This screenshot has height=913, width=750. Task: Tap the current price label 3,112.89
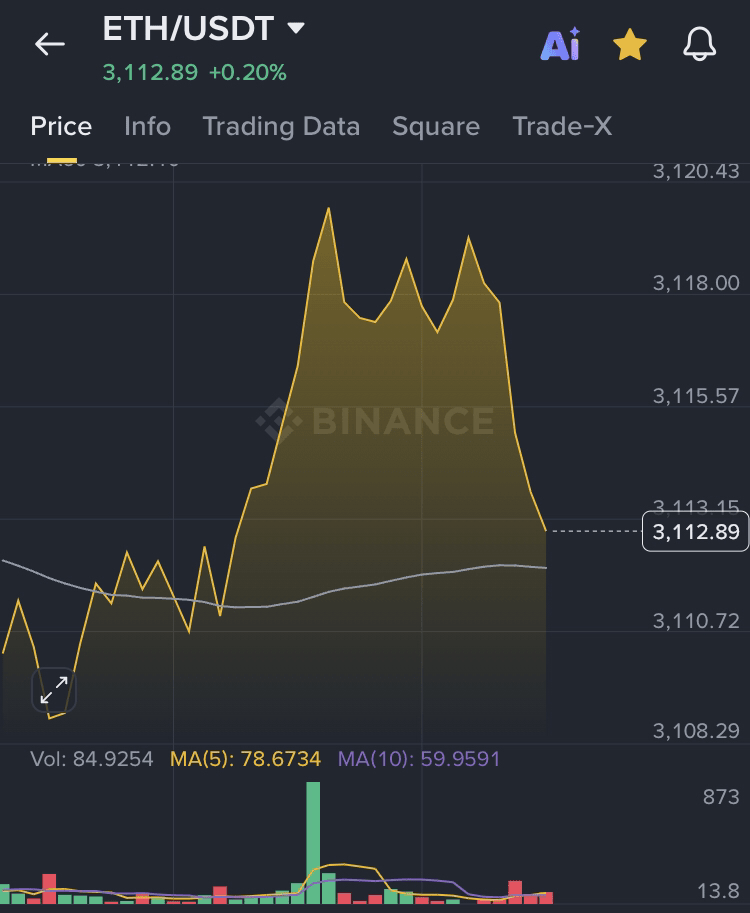click(695, 531)
